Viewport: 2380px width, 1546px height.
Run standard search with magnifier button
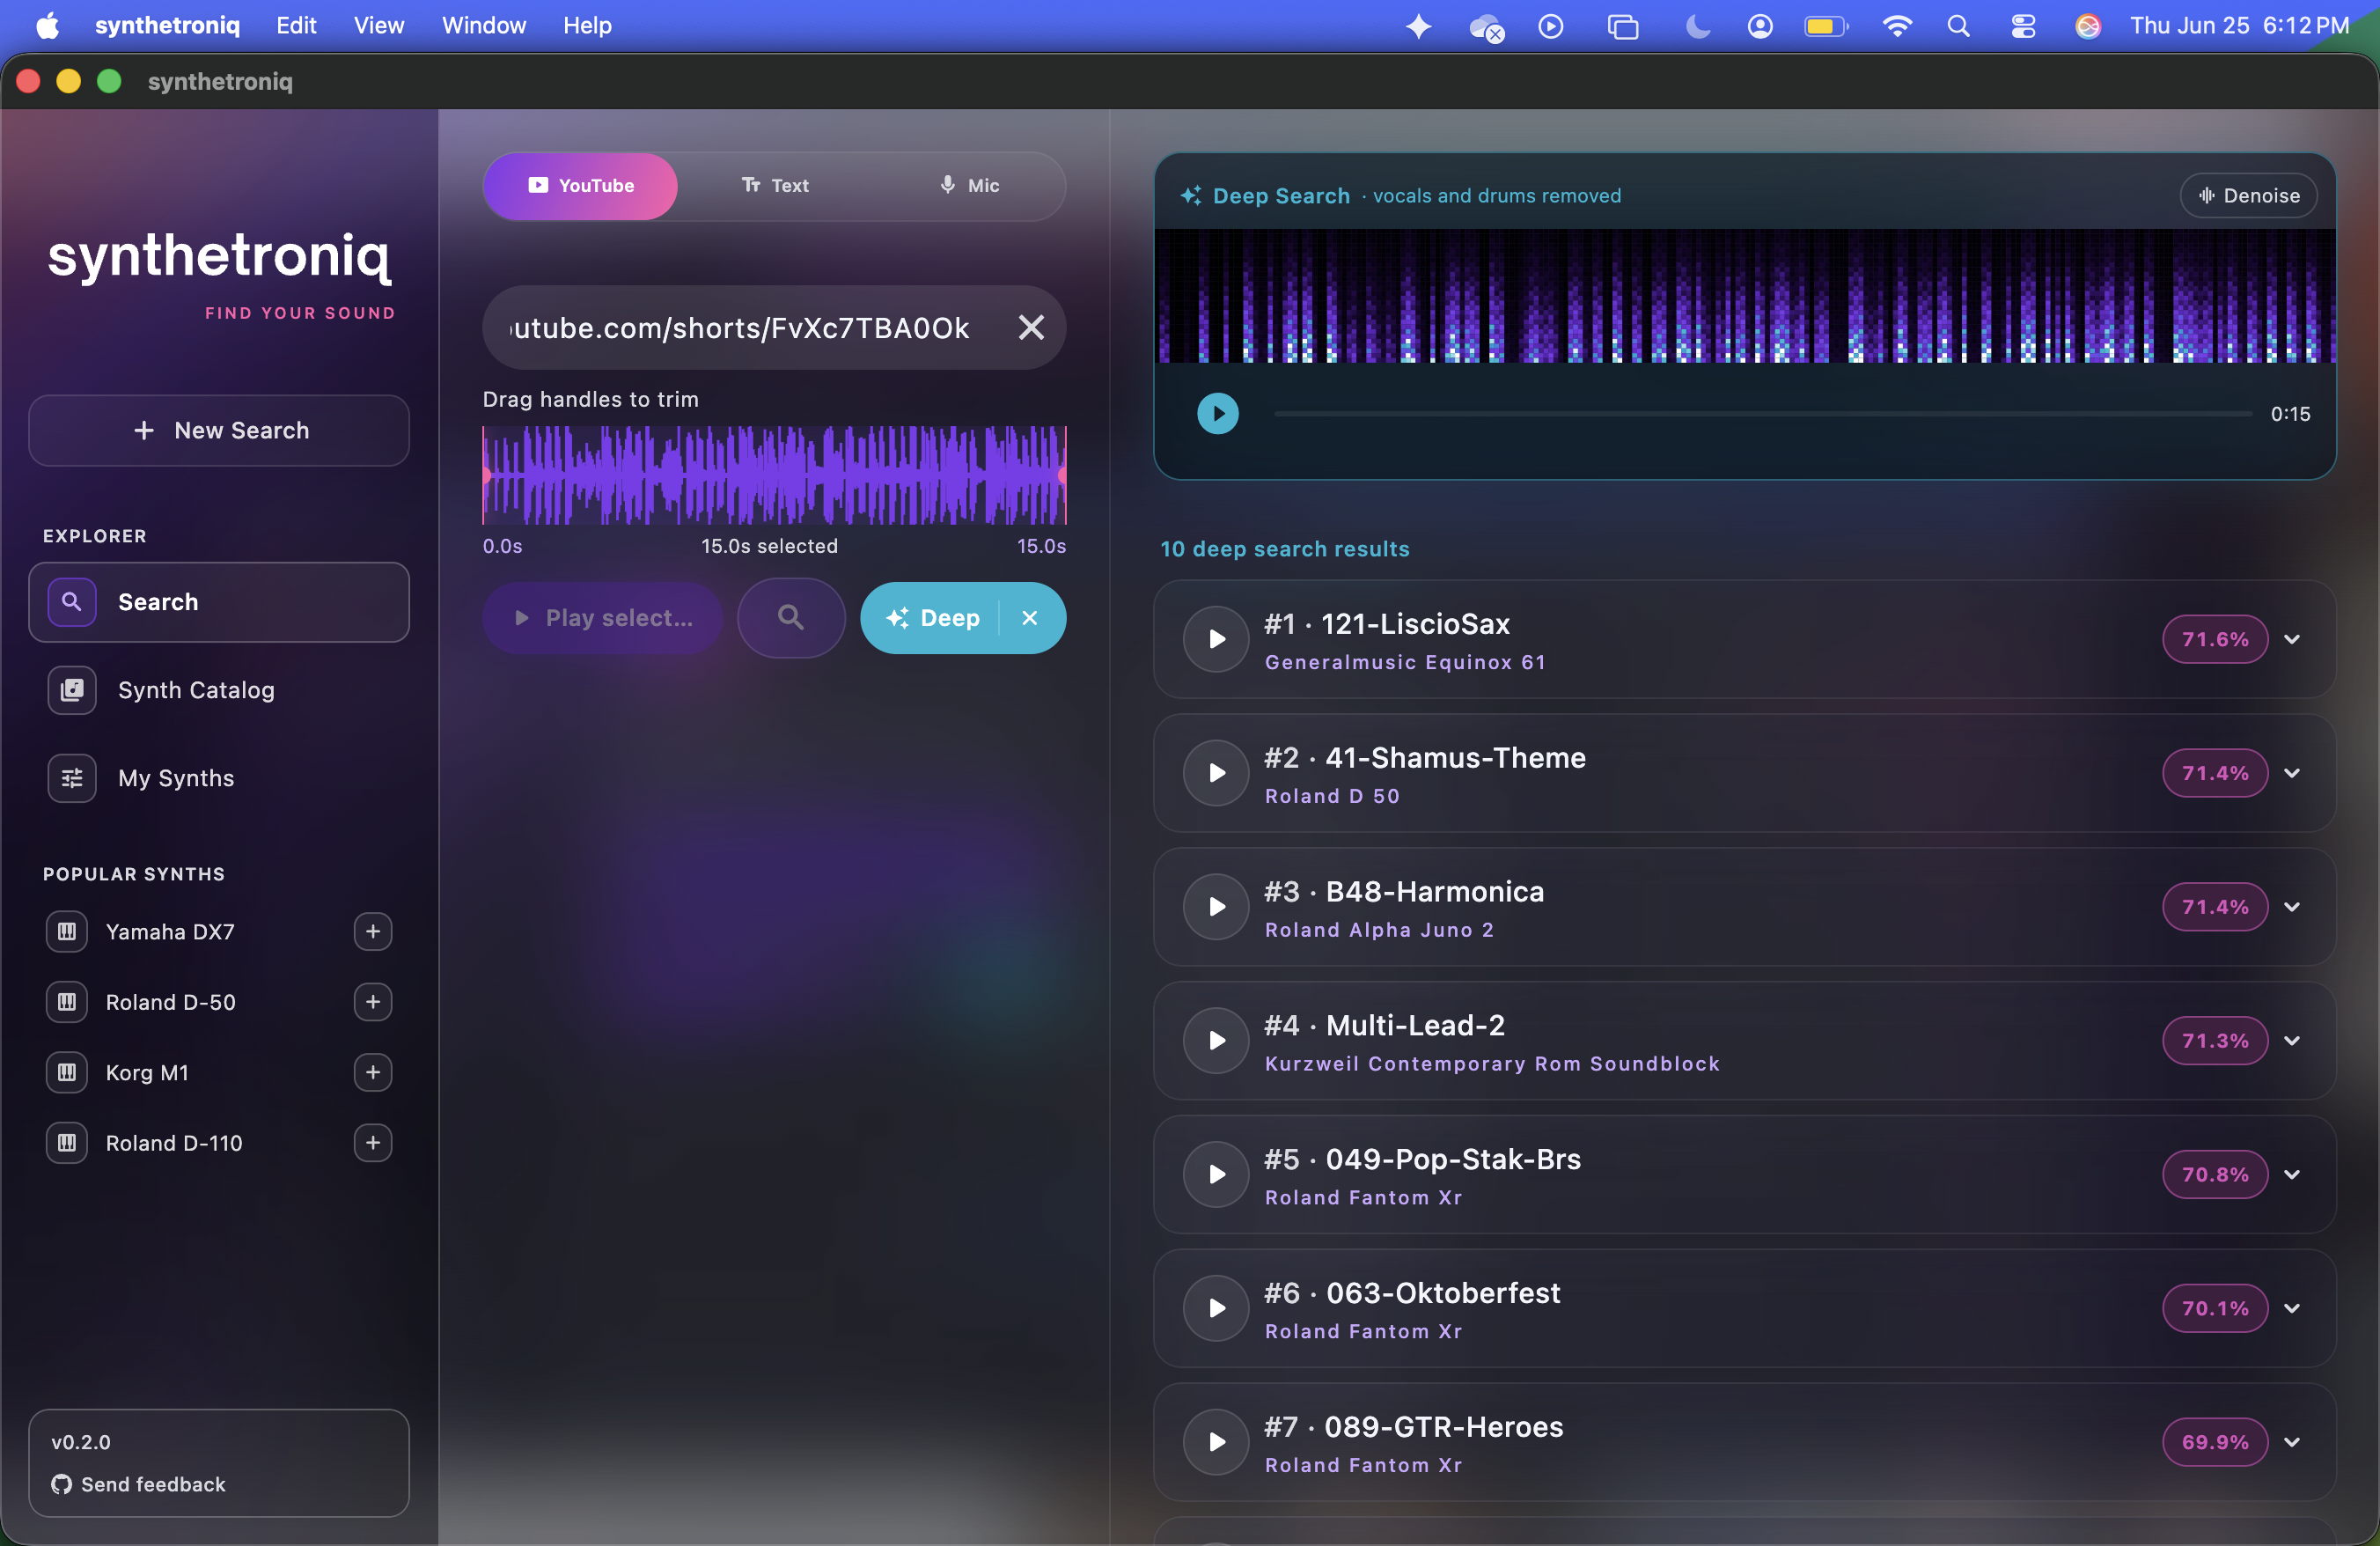point(791,618)
